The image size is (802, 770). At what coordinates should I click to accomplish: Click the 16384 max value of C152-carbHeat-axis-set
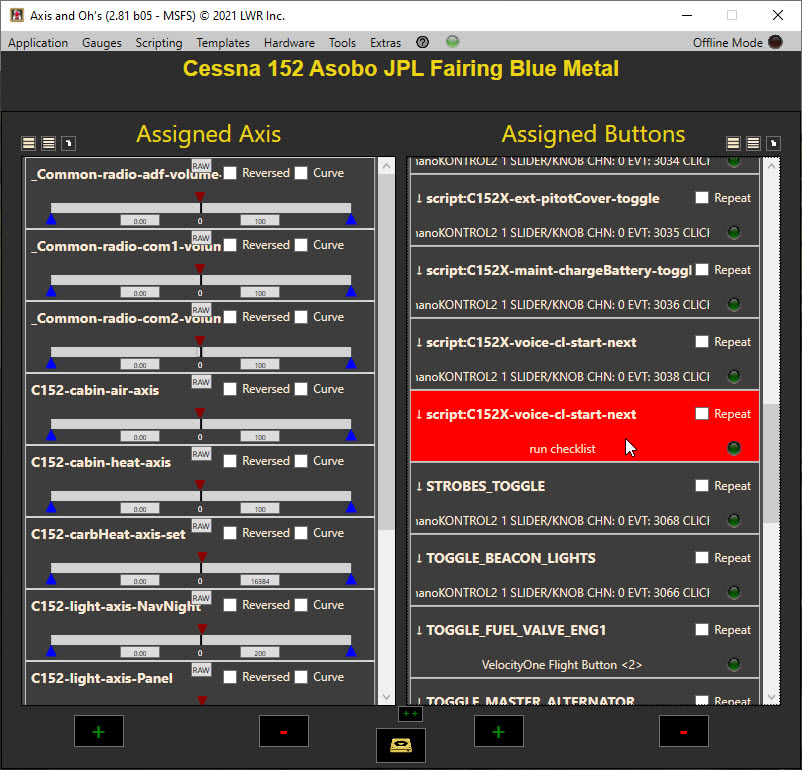point(260,581)
